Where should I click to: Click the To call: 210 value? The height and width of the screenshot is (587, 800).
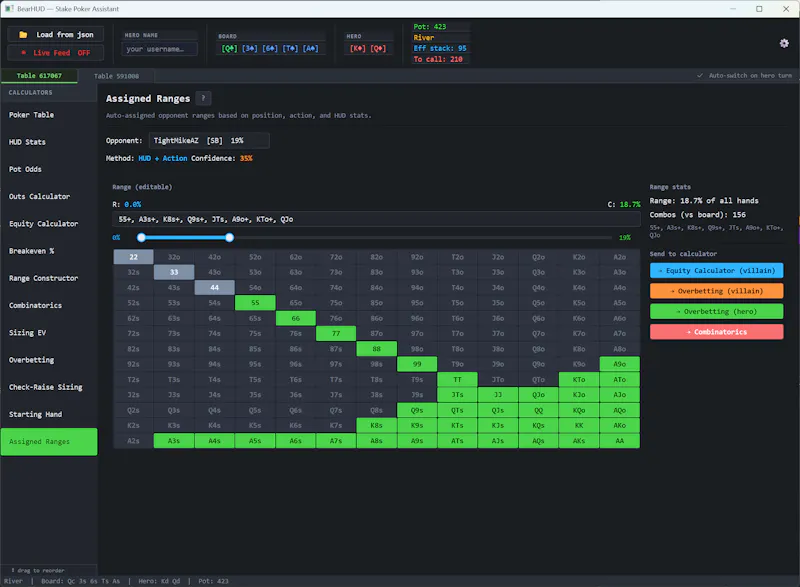click(x=438, y=59)
